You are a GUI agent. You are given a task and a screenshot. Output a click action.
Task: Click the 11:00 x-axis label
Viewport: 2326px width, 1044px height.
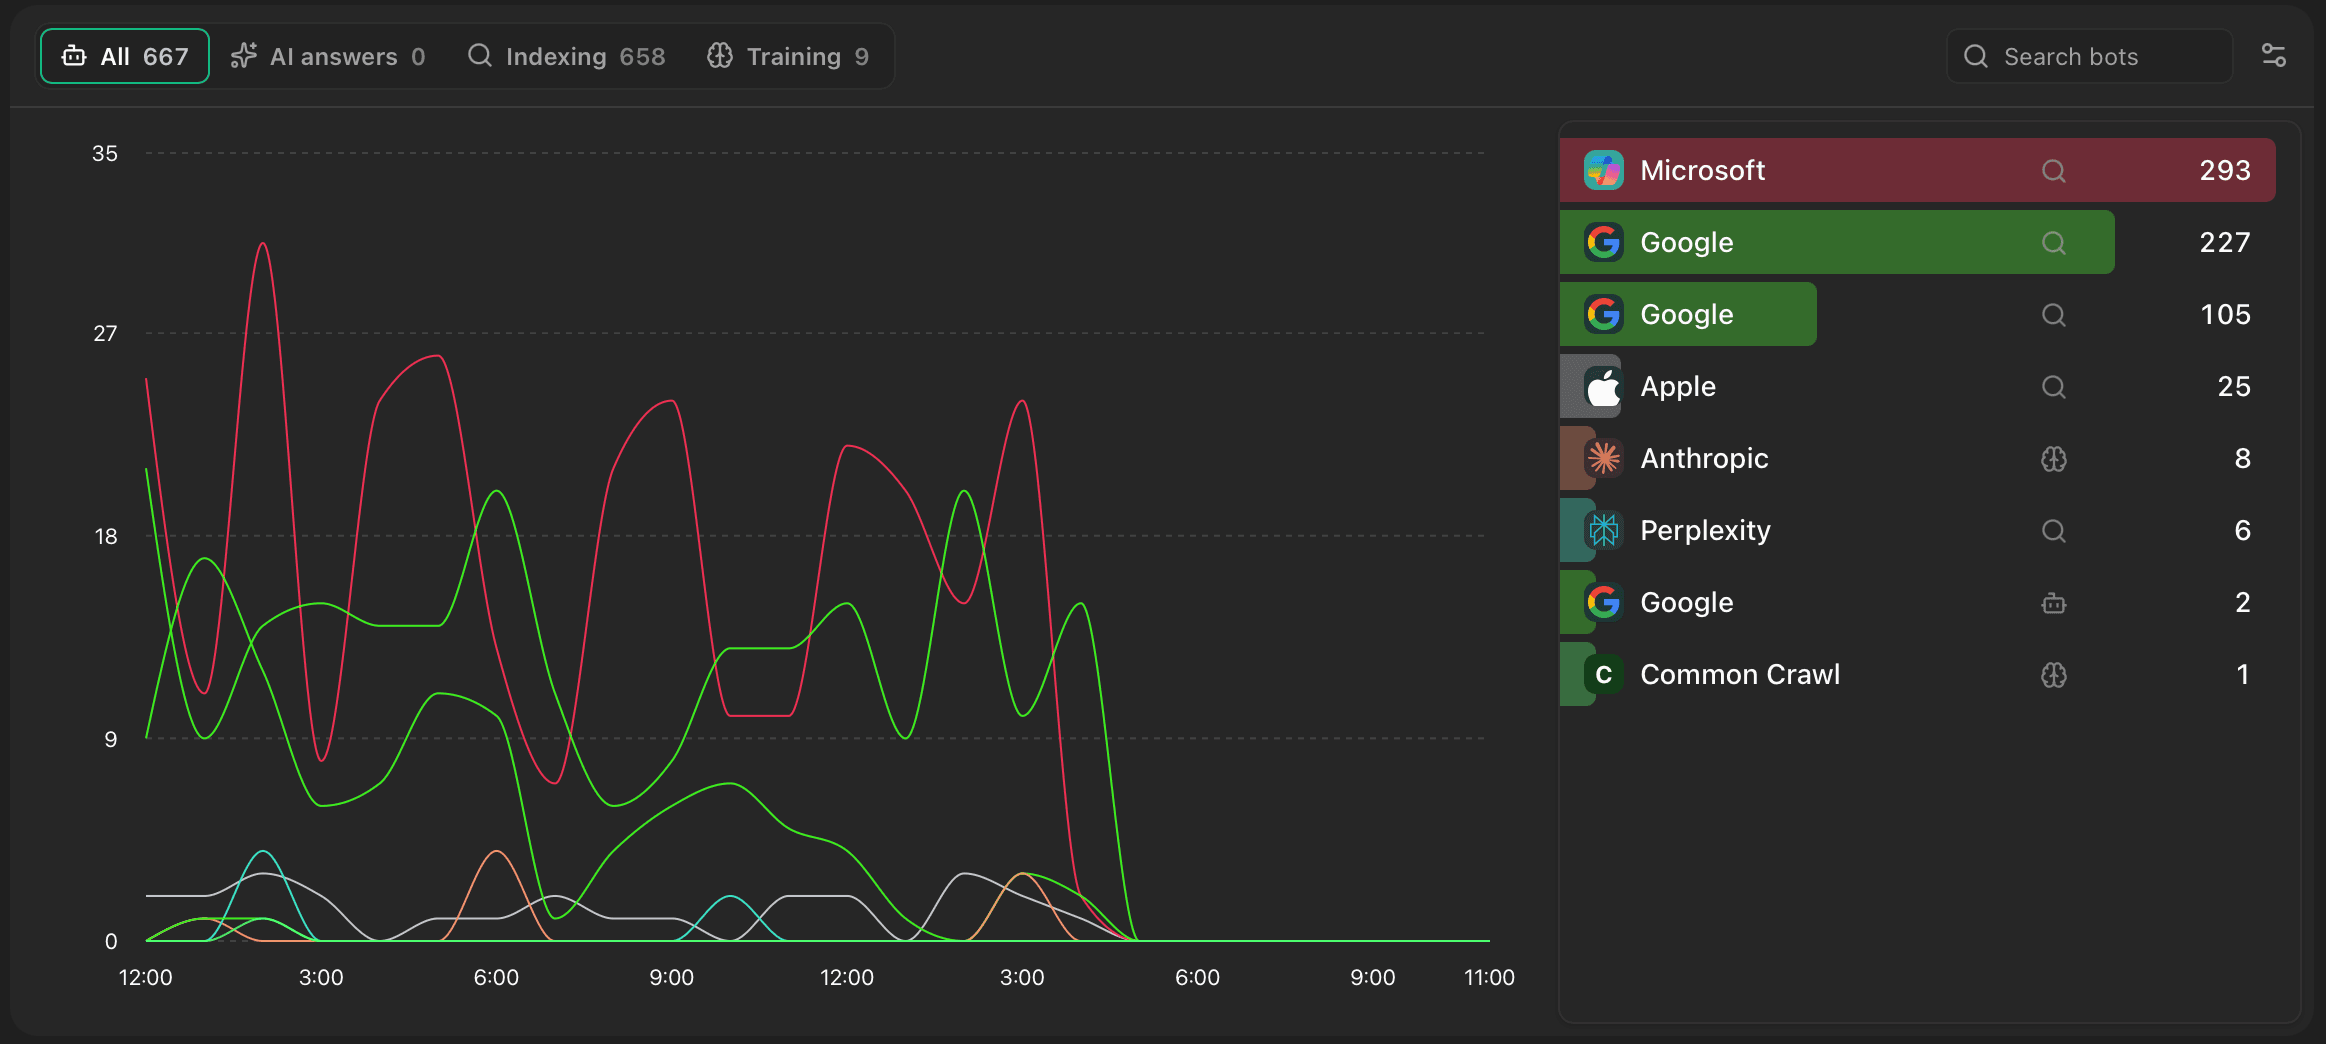click(1489, 977)
